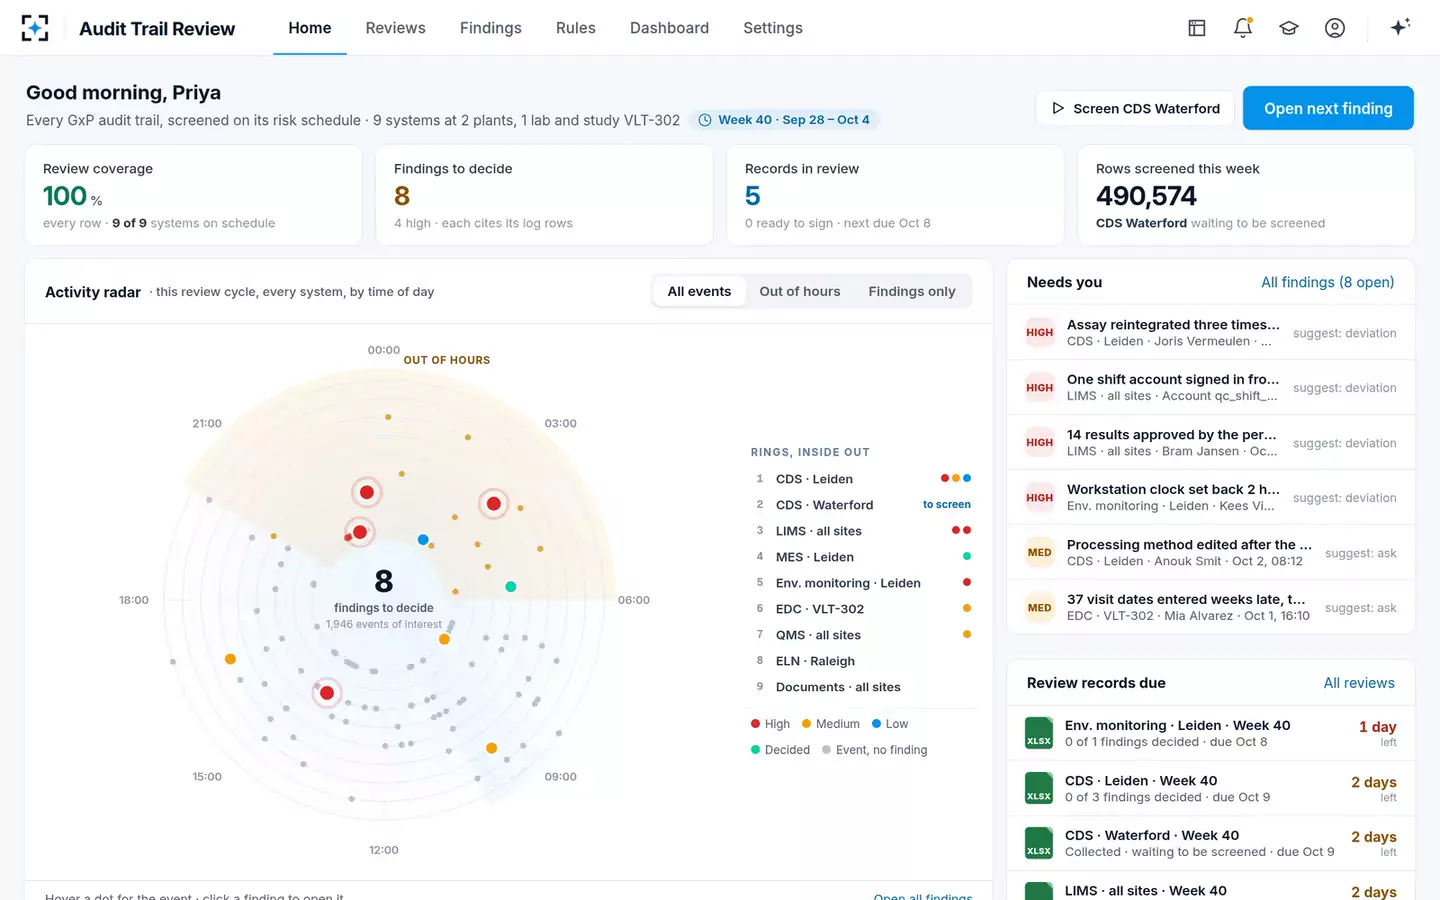1440x900 pixels.
Task: Select ring 7 QMS · all sites row
Action: click(861, 635)
